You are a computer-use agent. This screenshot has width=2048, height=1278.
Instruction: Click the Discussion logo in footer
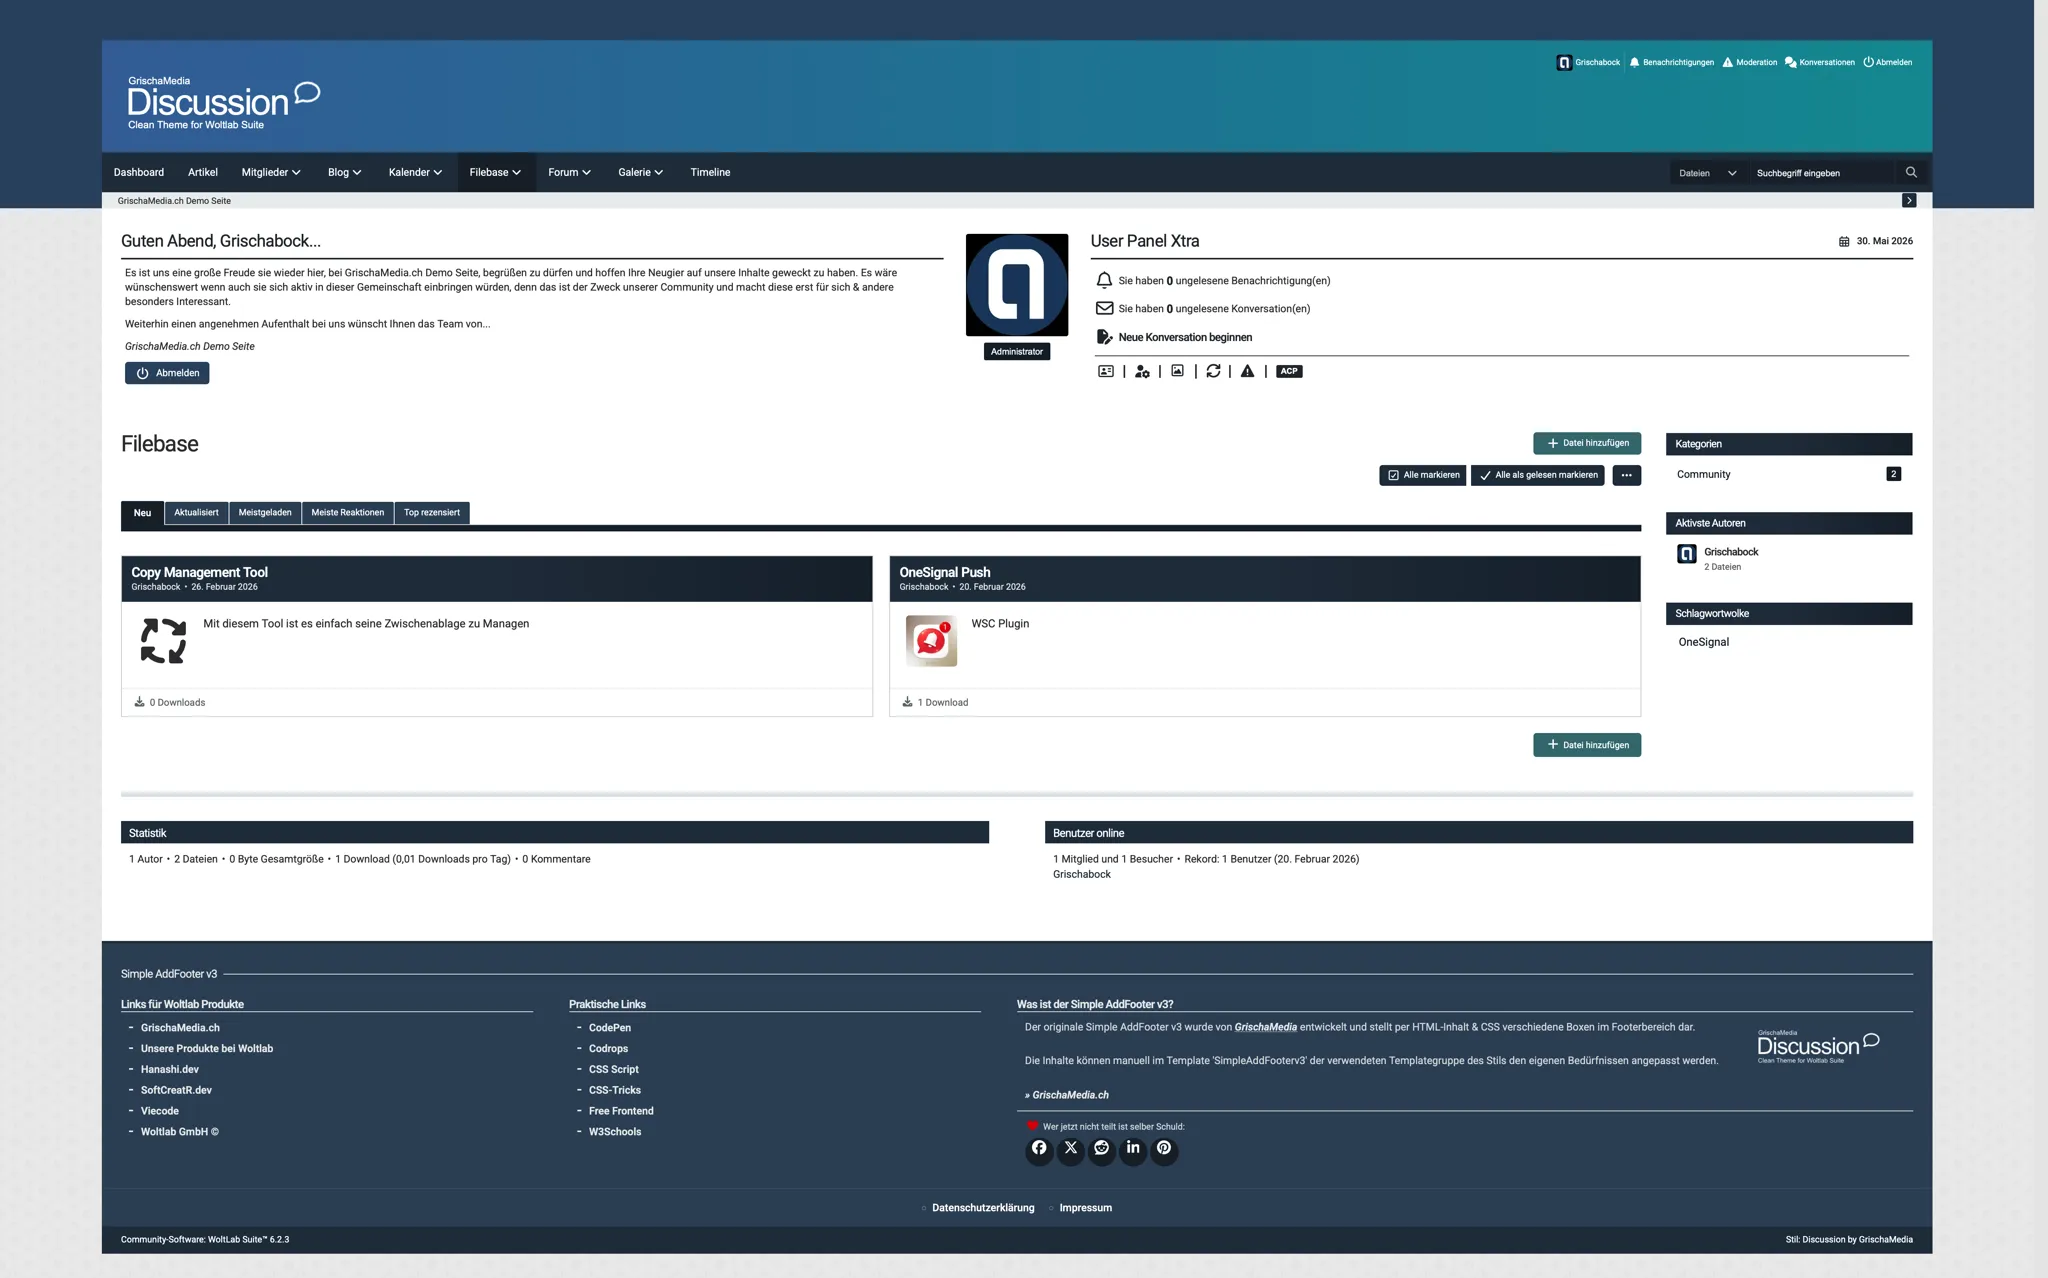coord(1818,1046)
